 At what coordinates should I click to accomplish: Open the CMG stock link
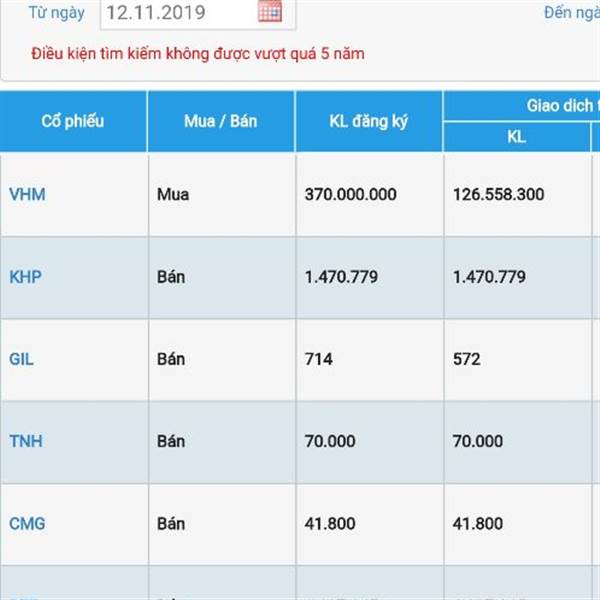(x=27, y=523)
